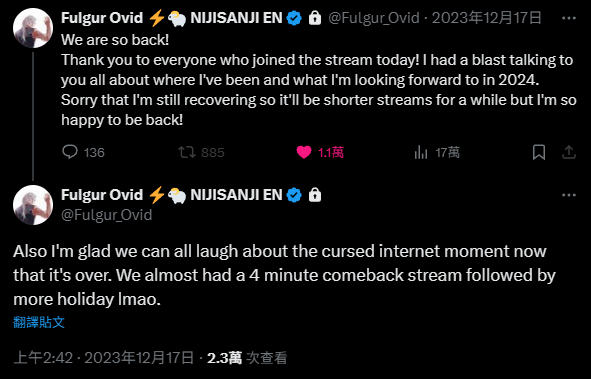Click the @Fulgur_Ovid handle in first tweet
Viewport: 591px width, 379px height.
(374, 18)
